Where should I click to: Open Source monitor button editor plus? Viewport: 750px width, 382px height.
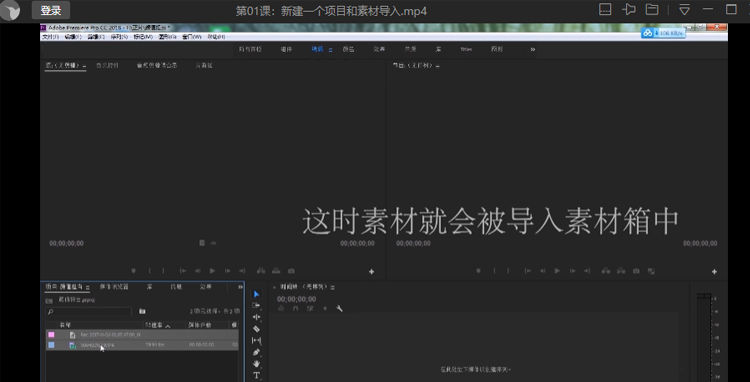point(371,272)
